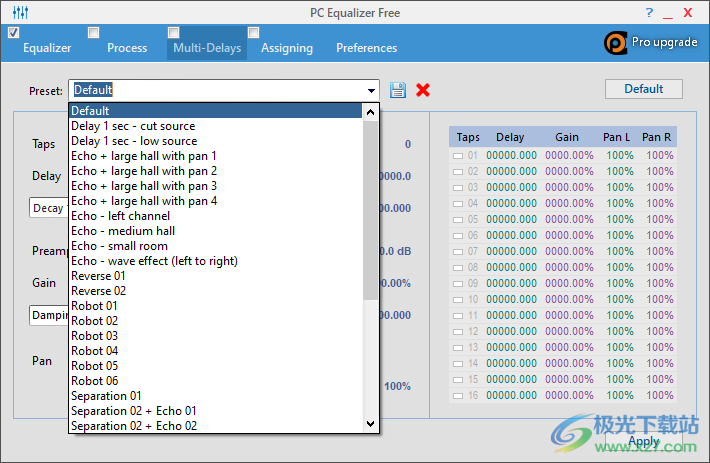This screenshot has width=710, height=463.
Task: Enable tap 08 checkbox in taps table
Action: [458, 268]
